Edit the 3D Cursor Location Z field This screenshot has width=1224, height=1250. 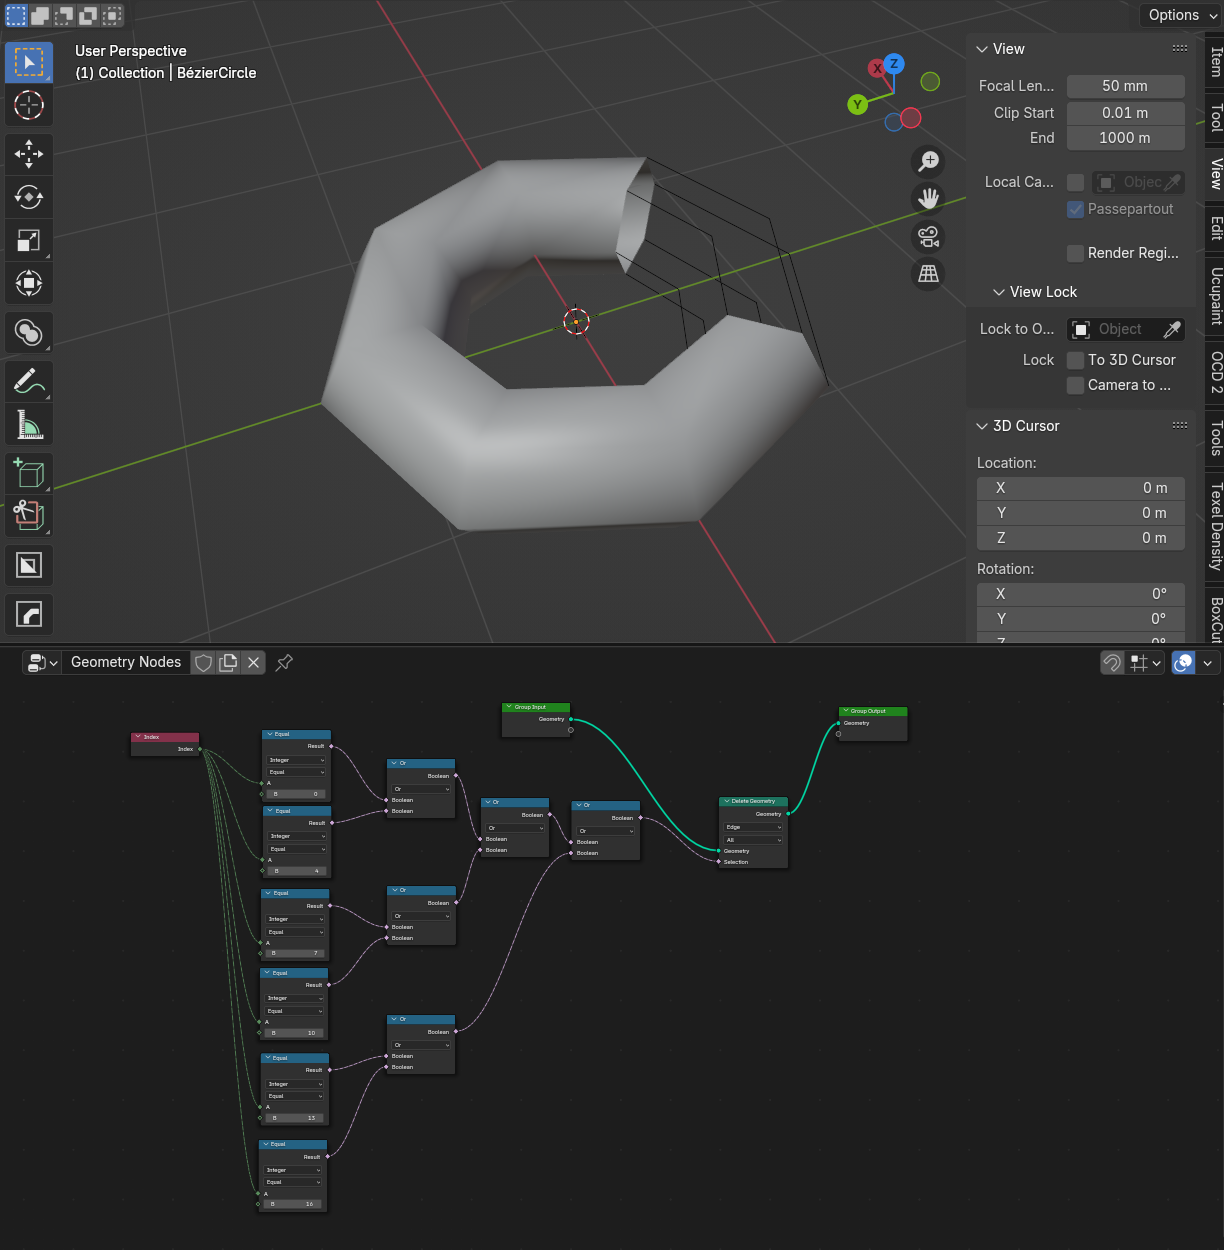(x=1081, y=538)
